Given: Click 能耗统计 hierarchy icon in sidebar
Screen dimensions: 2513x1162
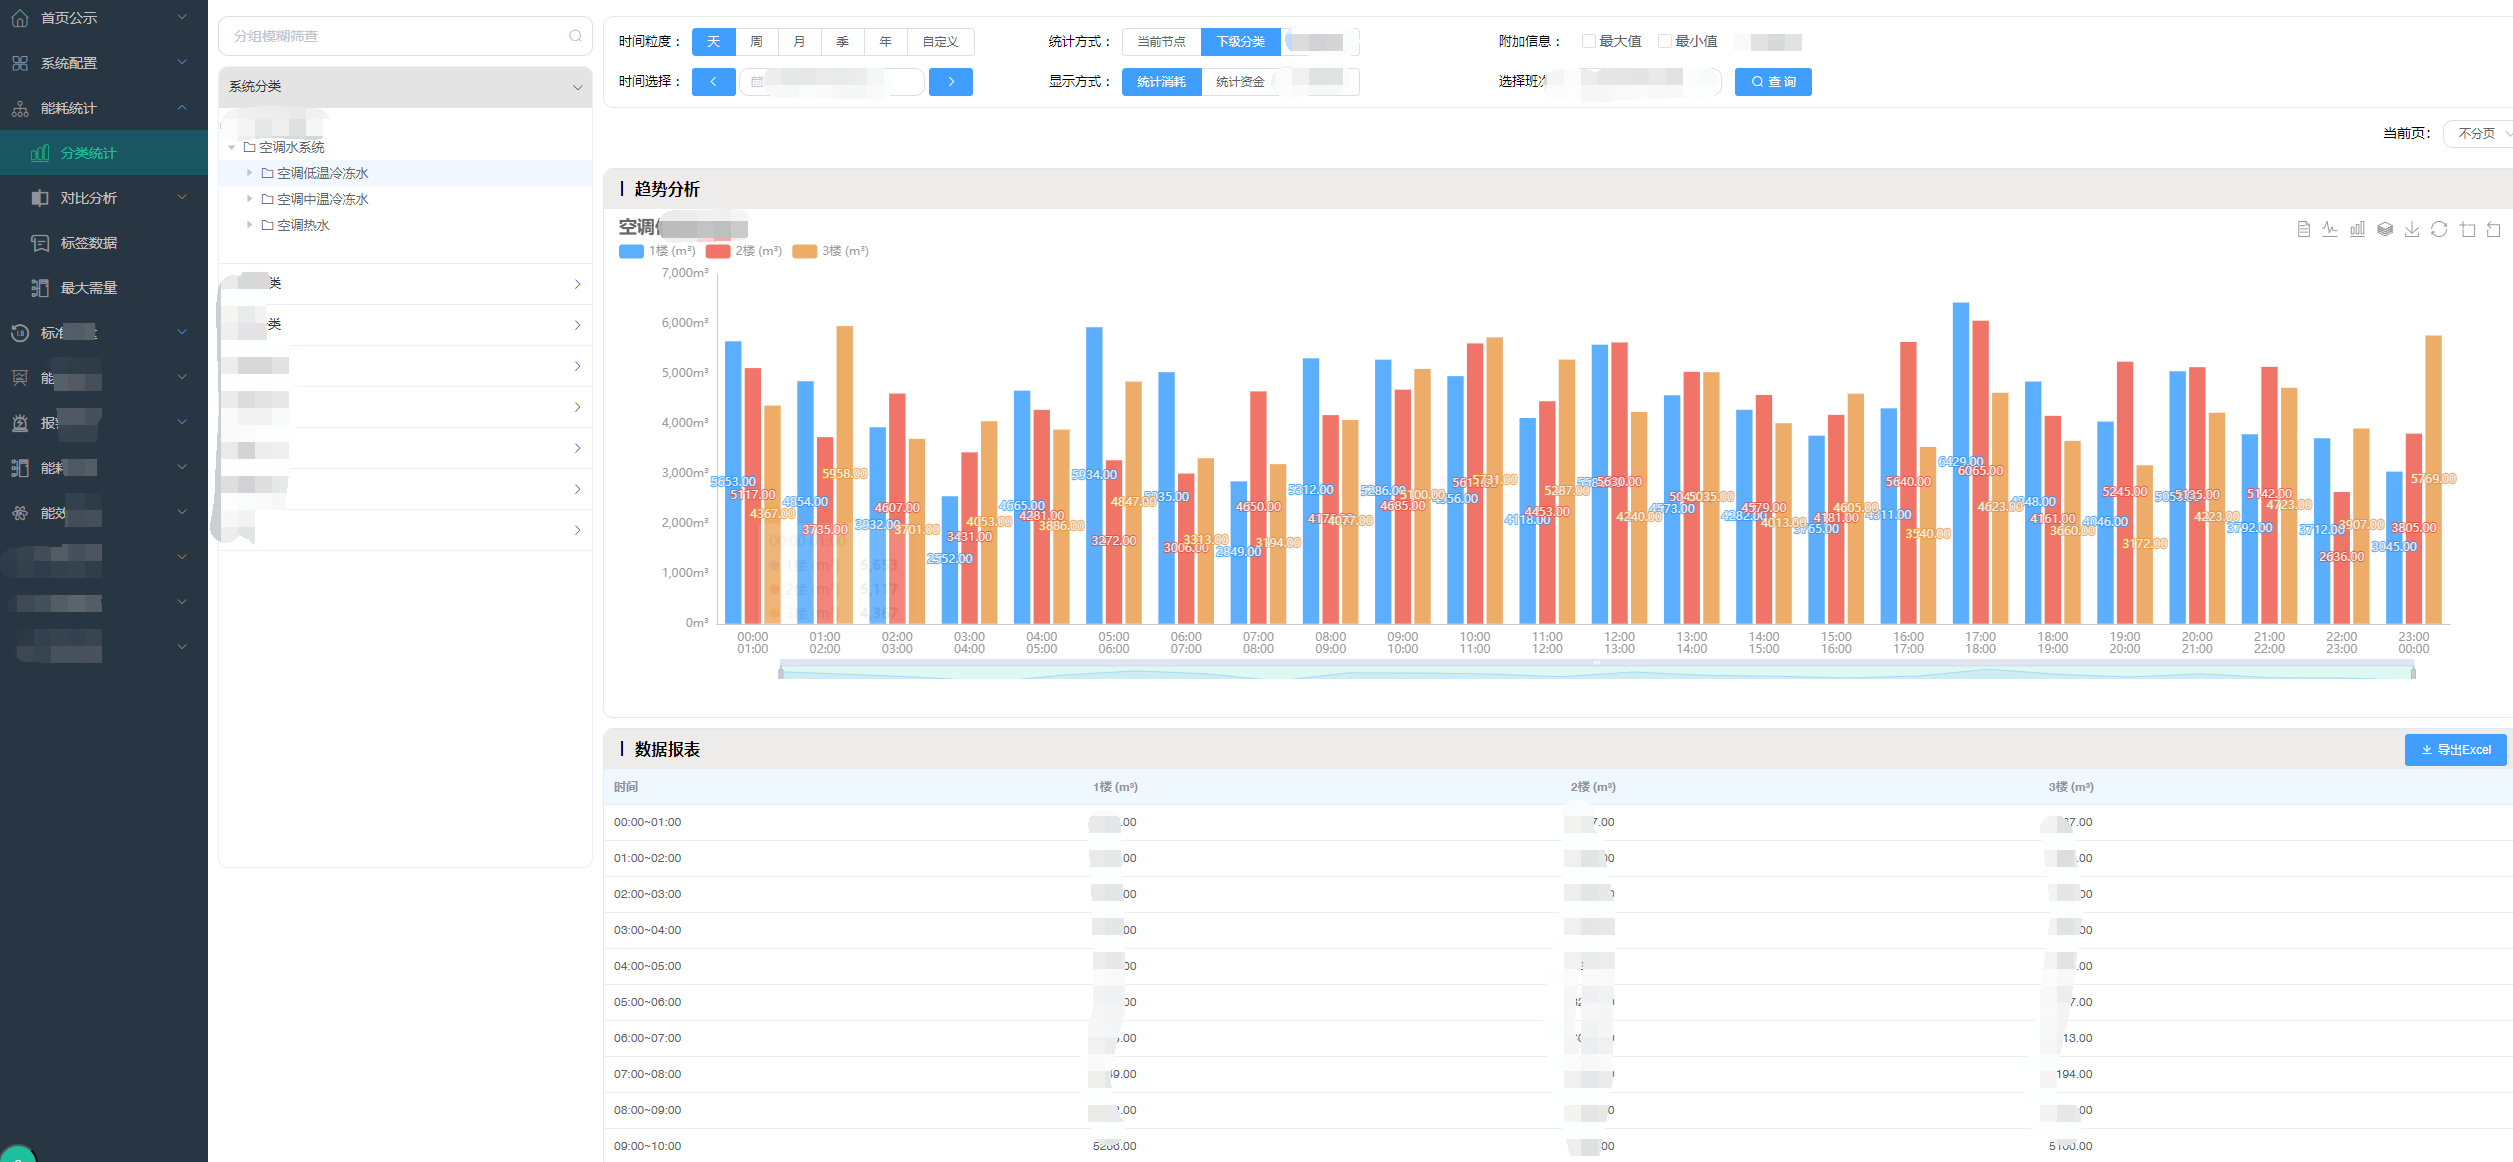Looking at the screenshot, I should pos(20,108).
